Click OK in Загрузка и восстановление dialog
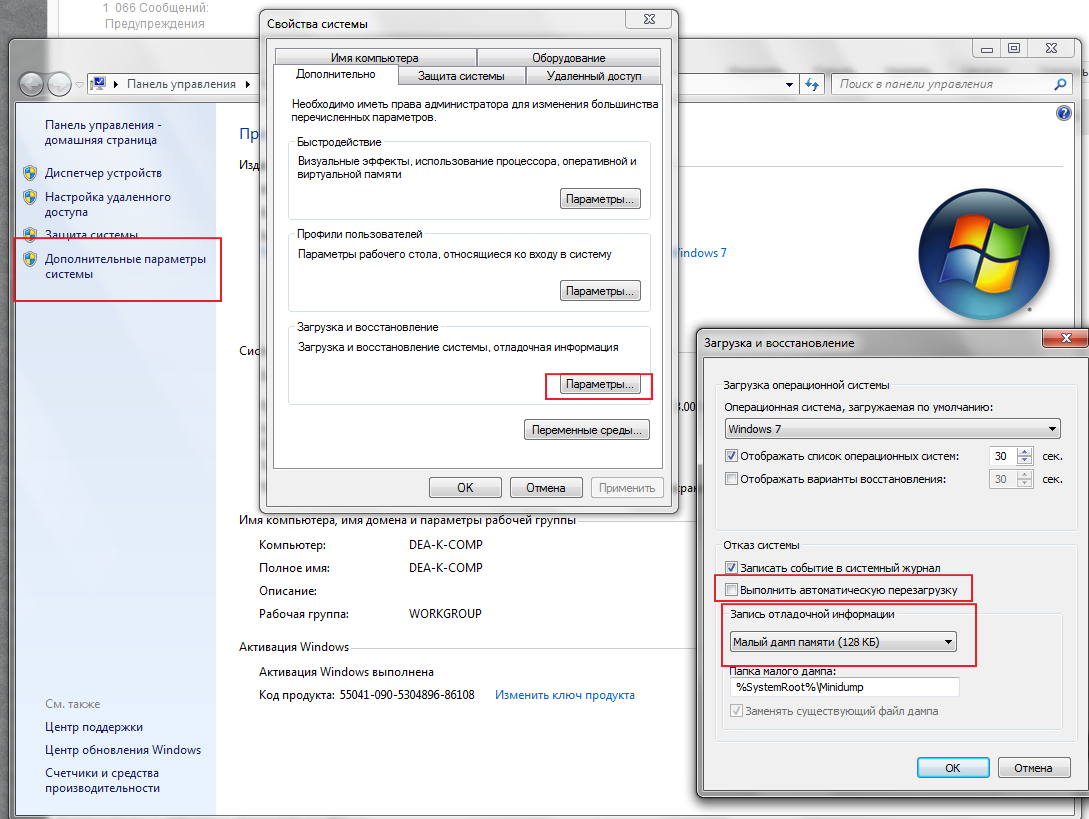Image resolution: width=1089 pixels, height=819 pixels. (x=953, y=768)
